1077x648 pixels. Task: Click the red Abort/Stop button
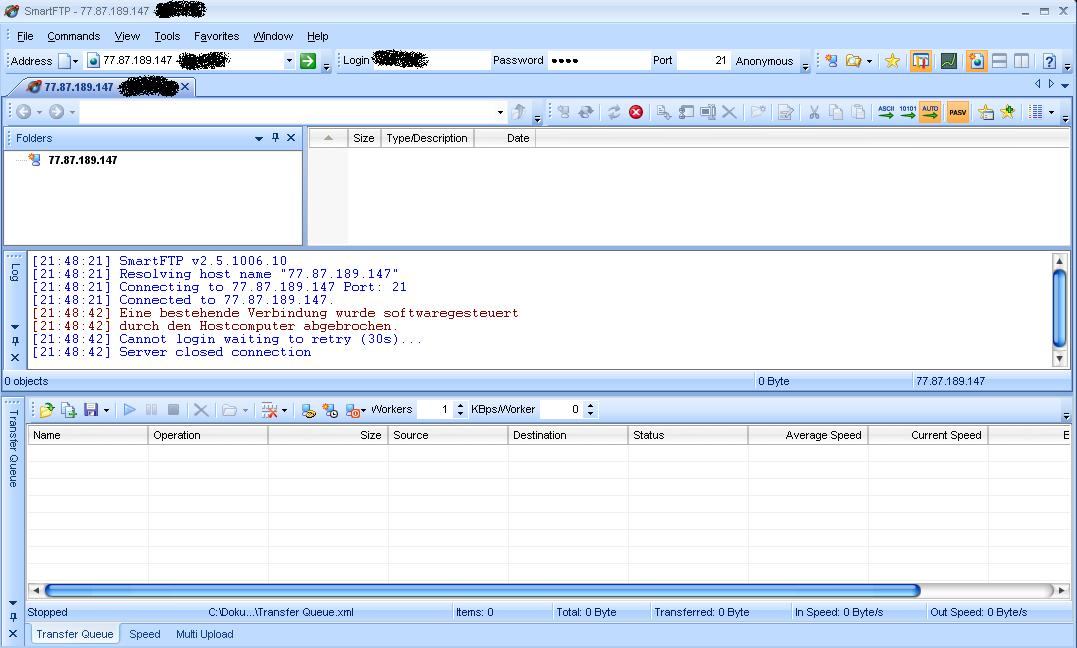click(636, 112)
